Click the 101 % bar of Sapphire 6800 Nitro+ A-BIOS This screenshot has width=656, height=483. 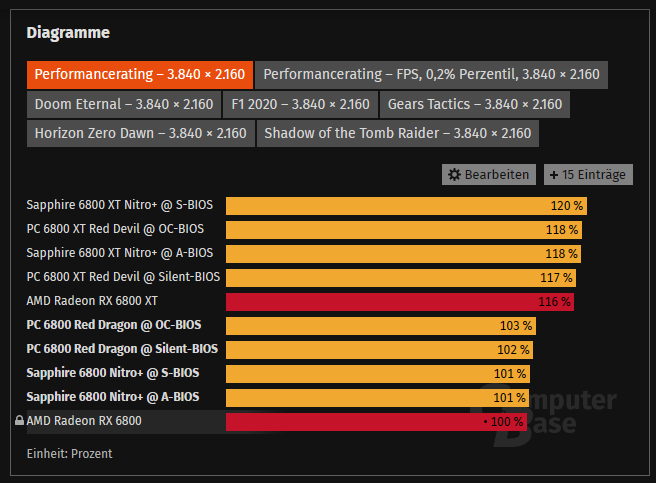(x=378, y=398)
